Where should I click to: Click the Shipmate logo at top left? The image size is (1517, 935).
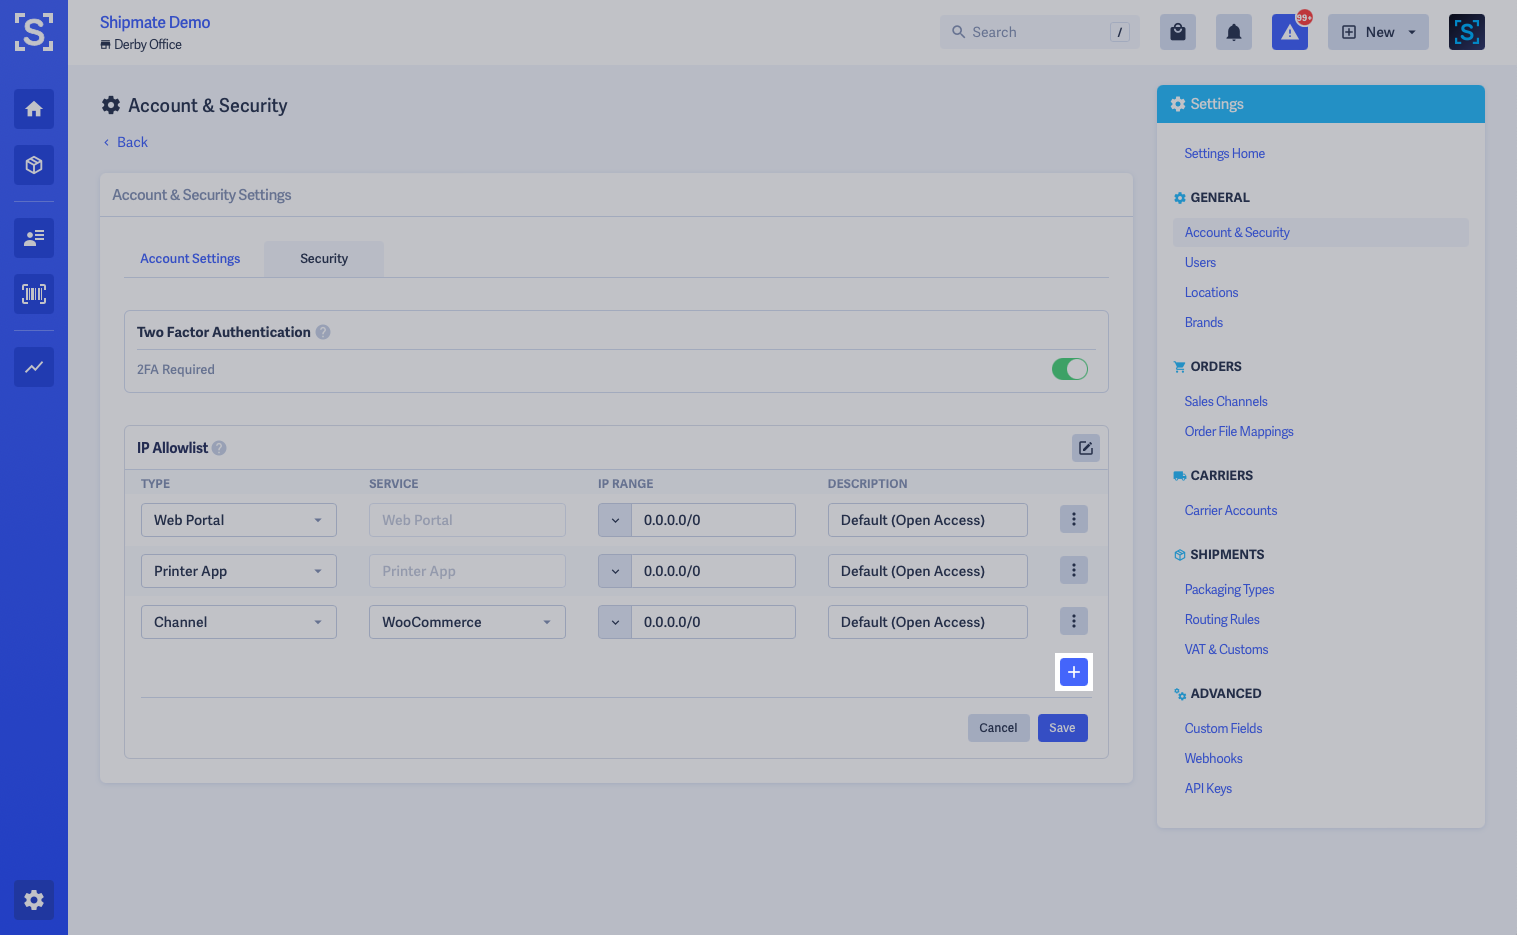click(x=34, y=32)
